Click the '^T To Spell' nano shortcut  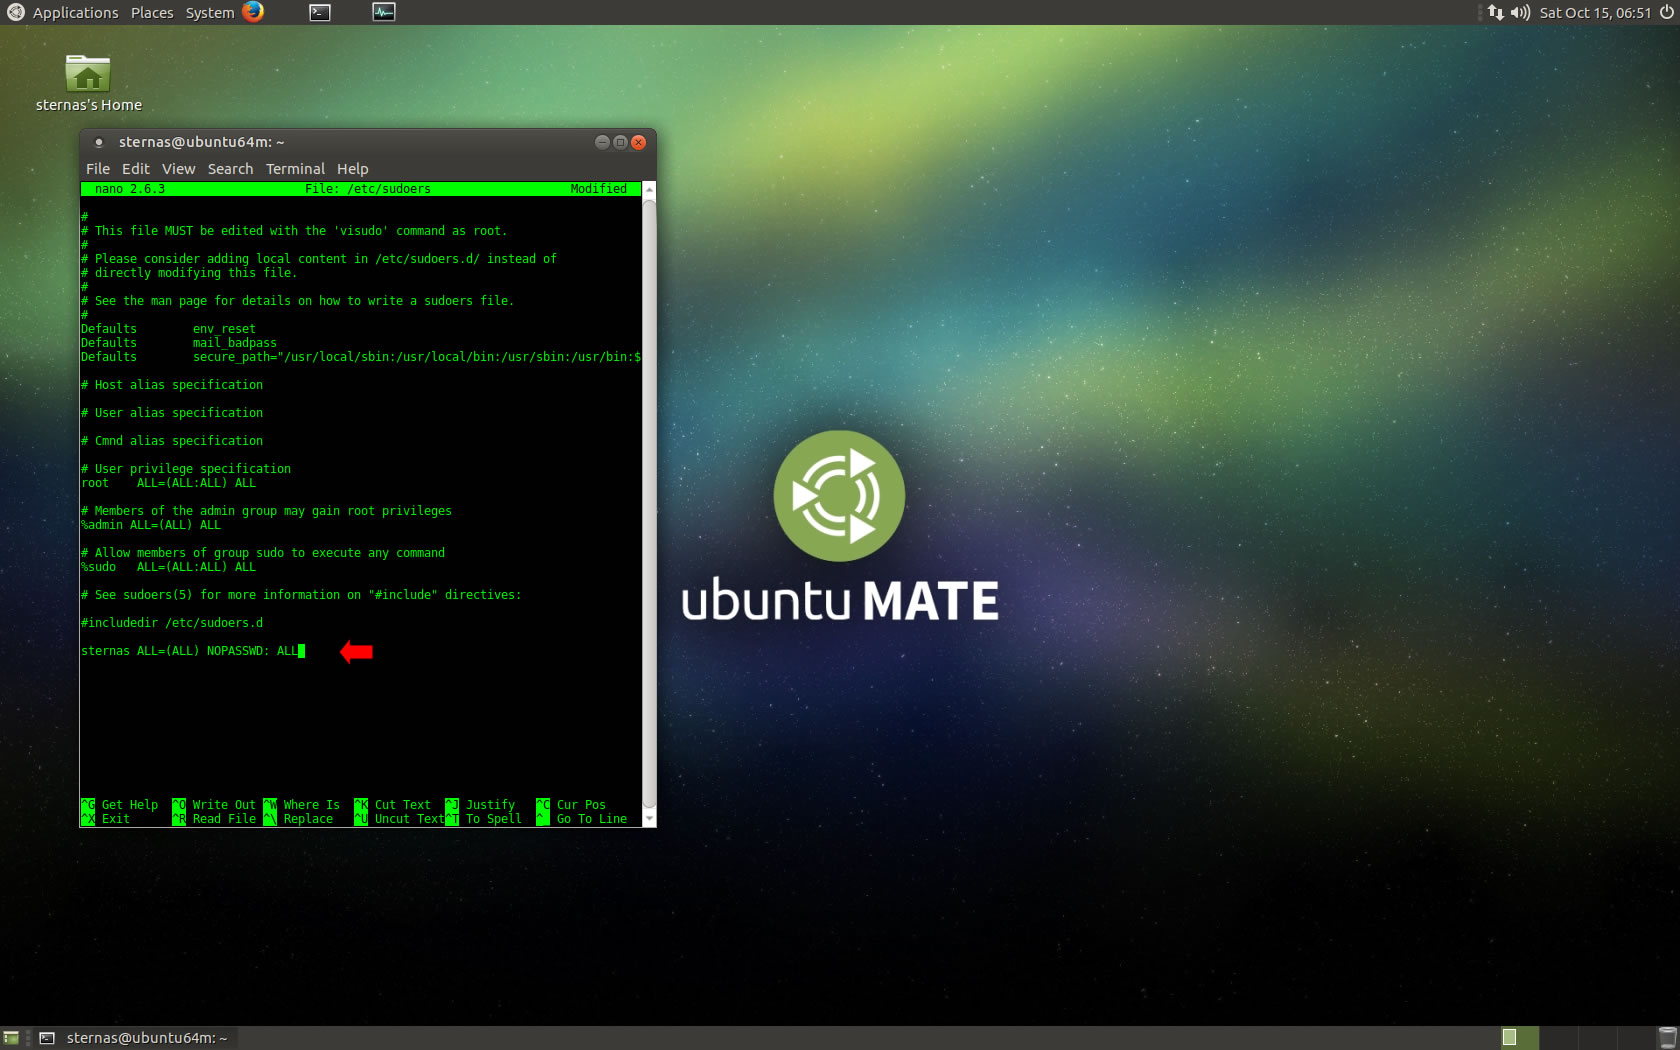[x=484, y=819]
